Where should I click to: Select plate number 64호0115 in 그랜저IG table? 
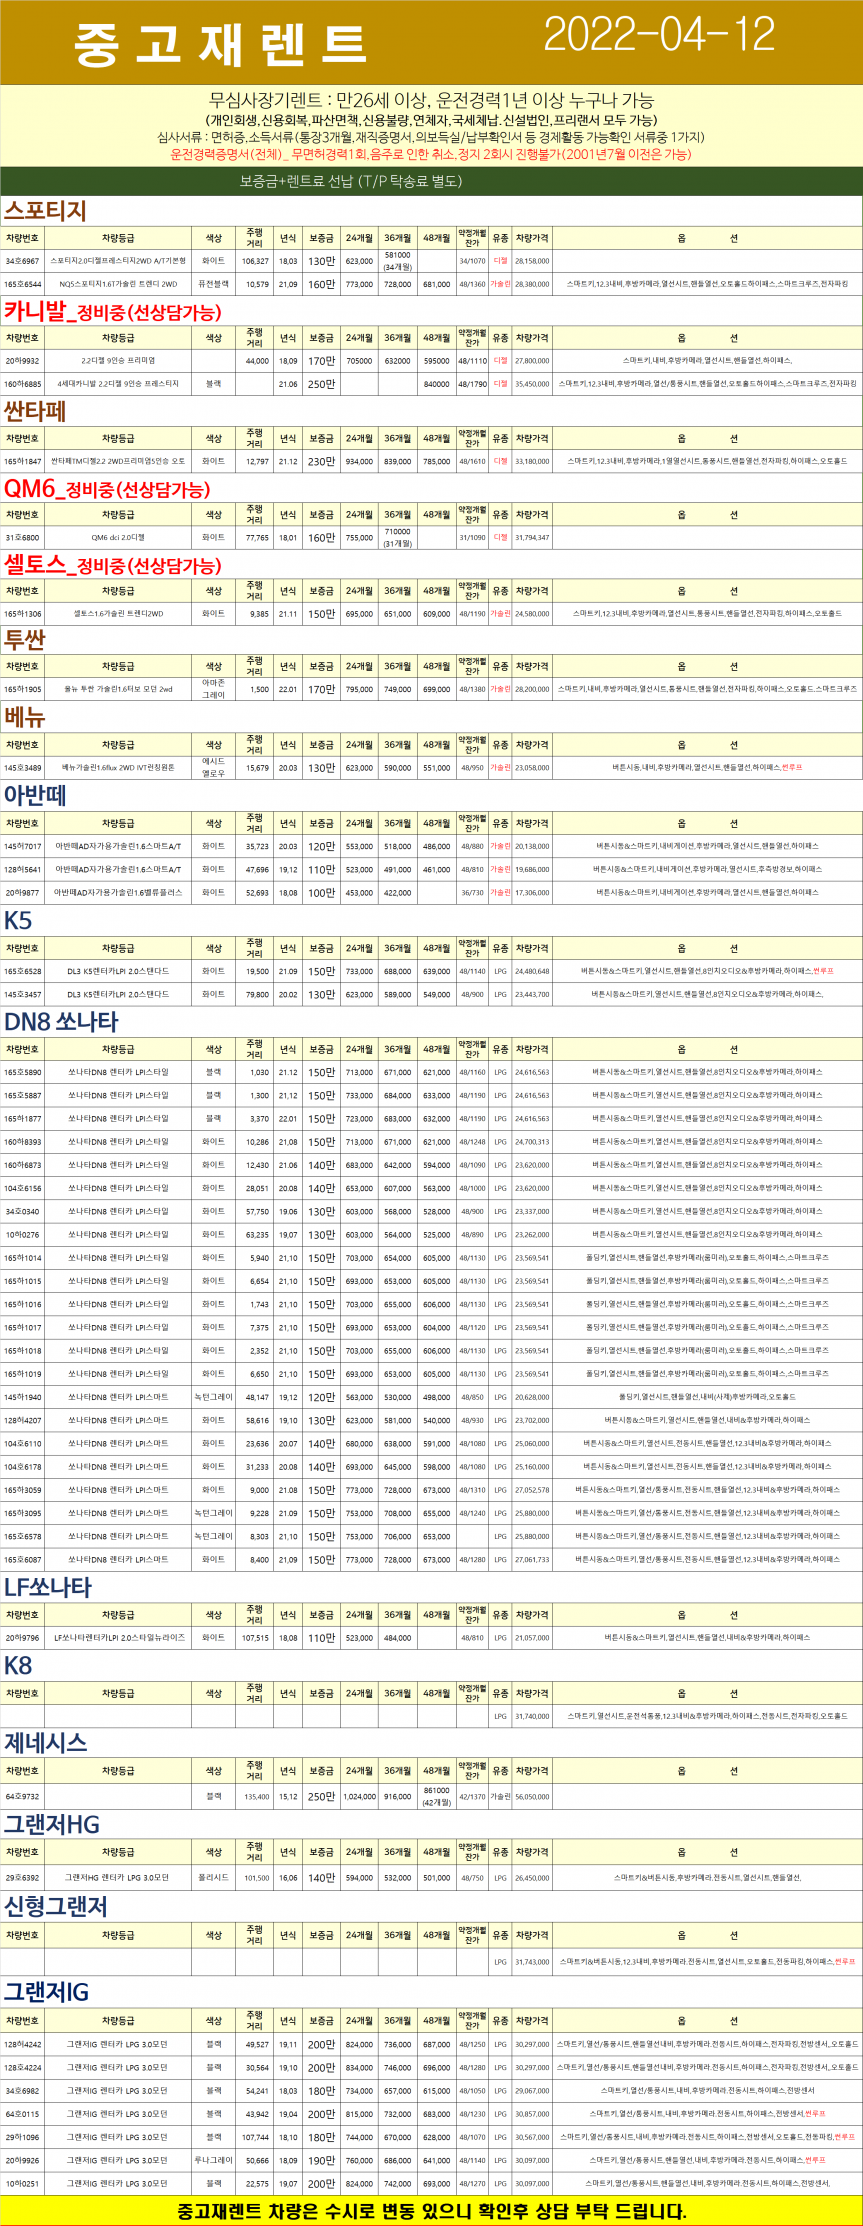click(22, 2114)
